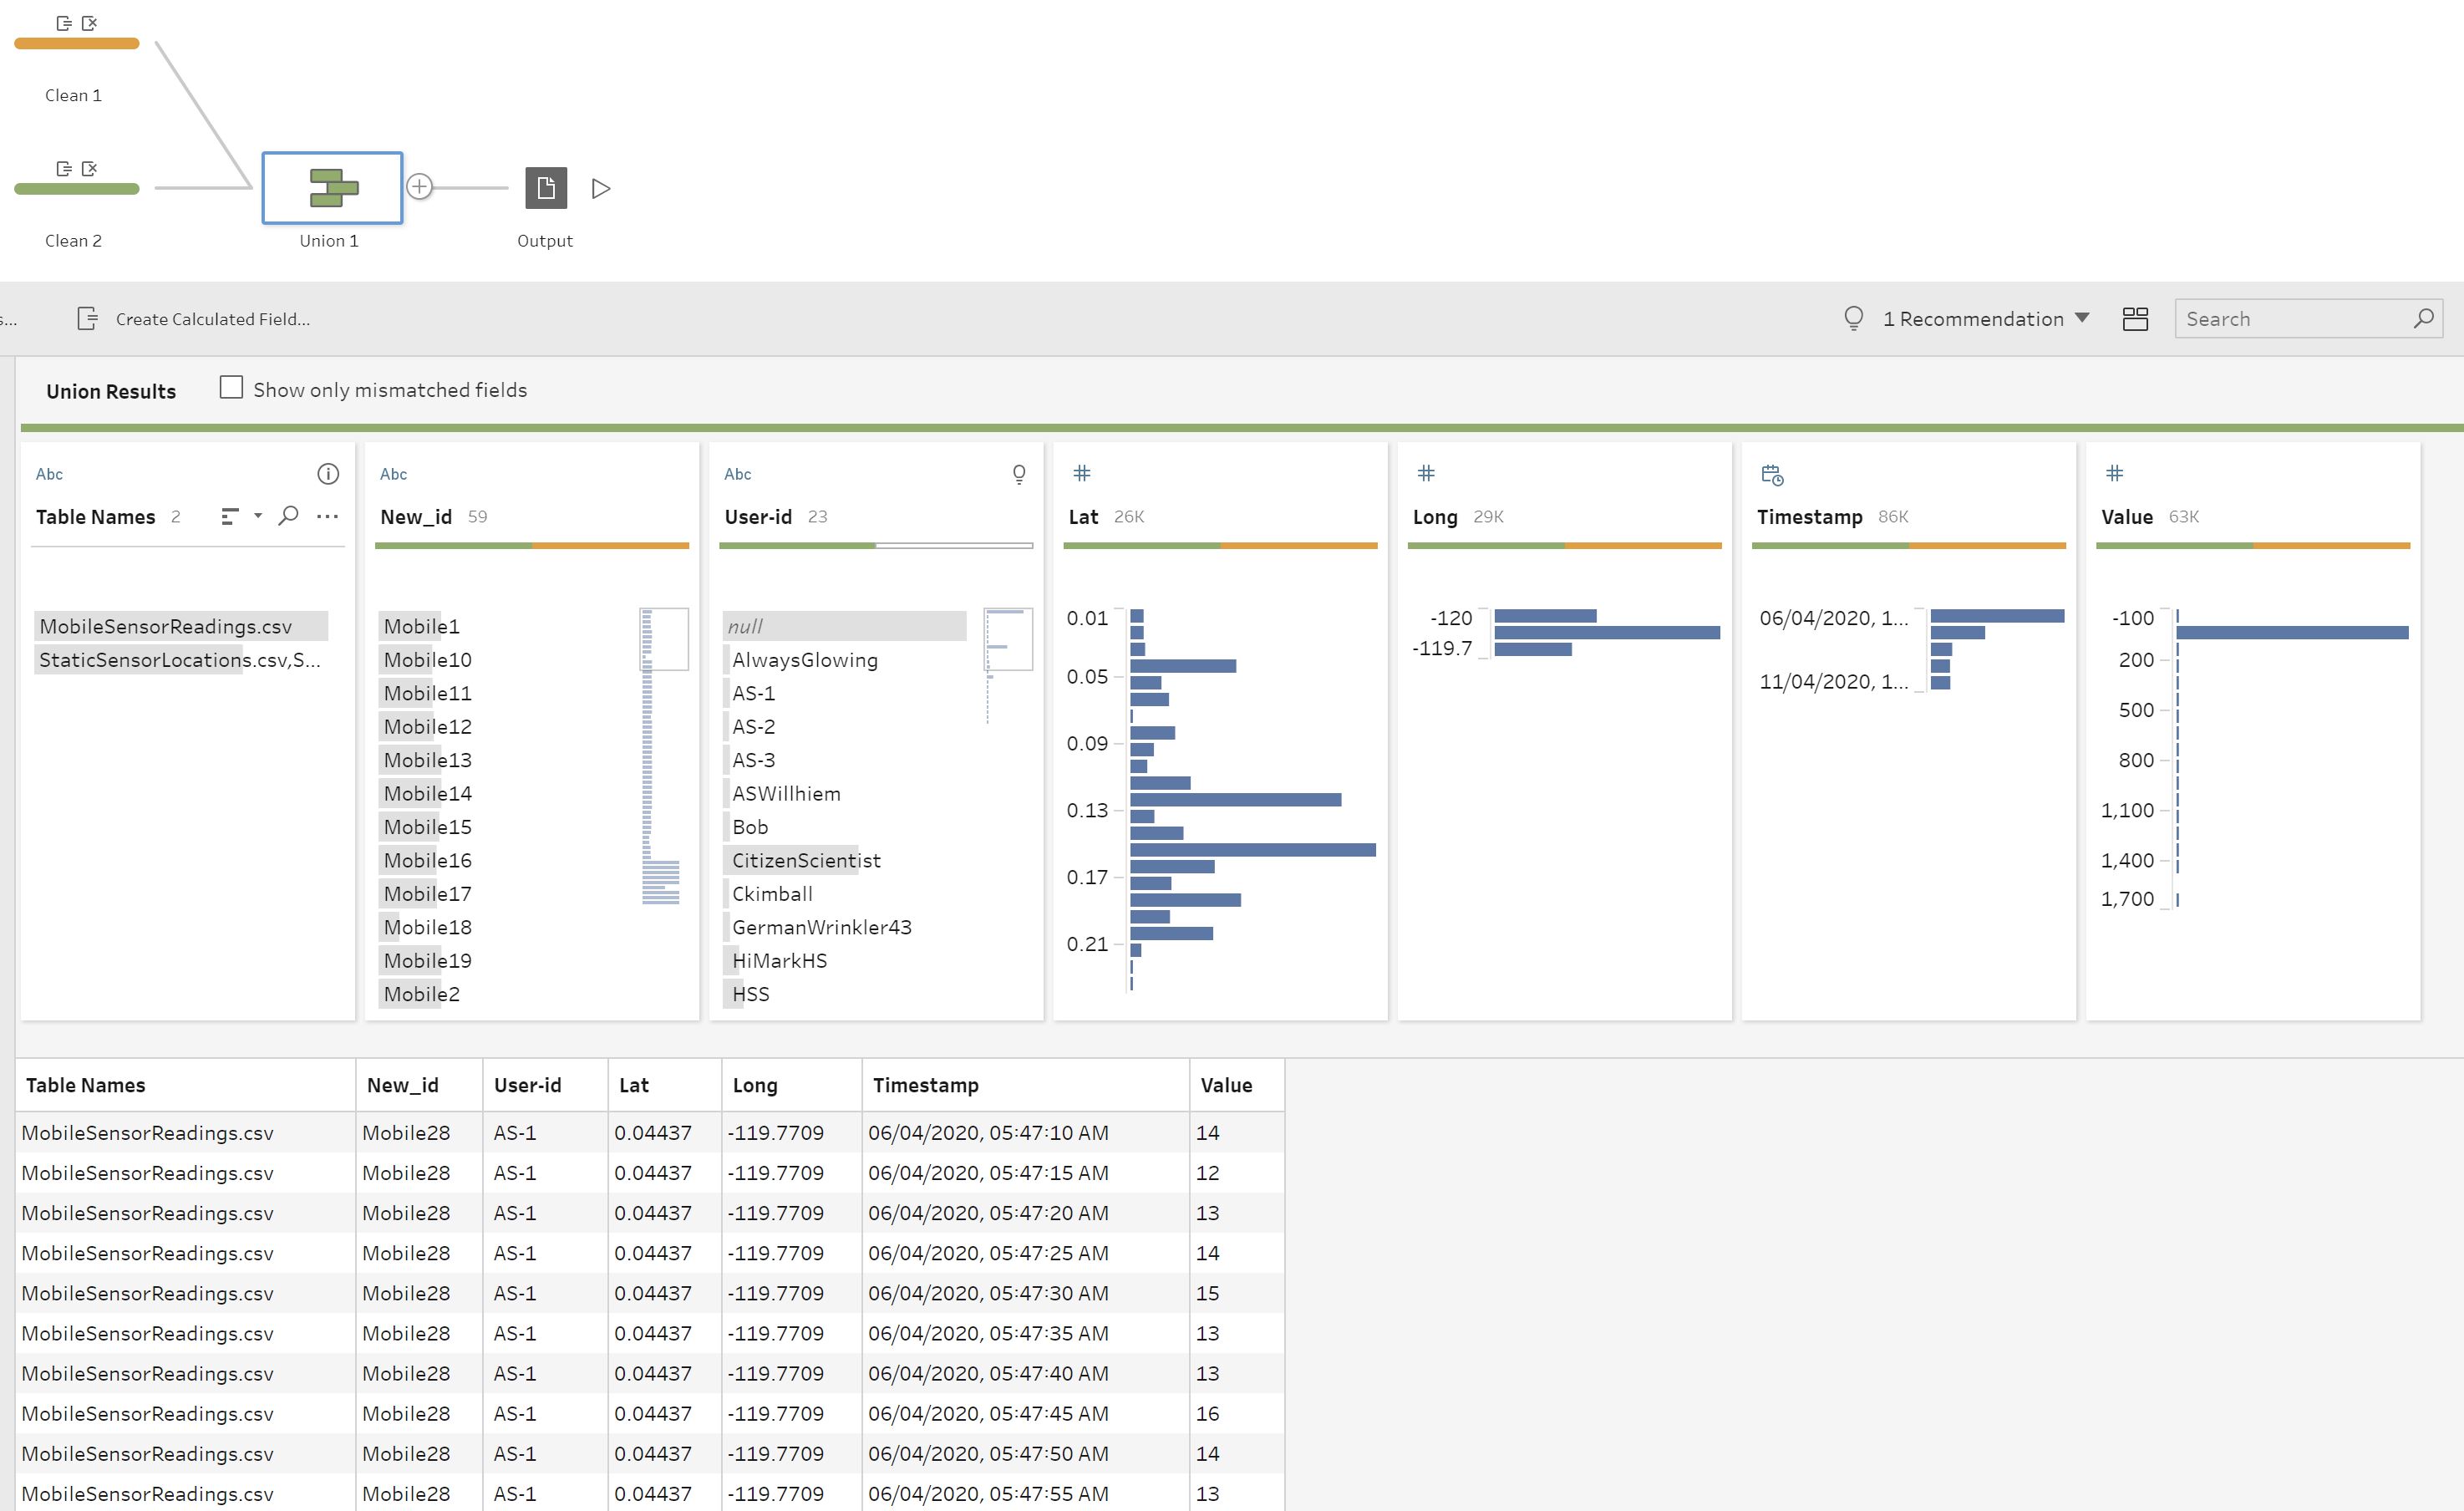2464x1511 pixels.
Task: Click the recommendations lightbulb icon
Action: [x=1853, y=318]
